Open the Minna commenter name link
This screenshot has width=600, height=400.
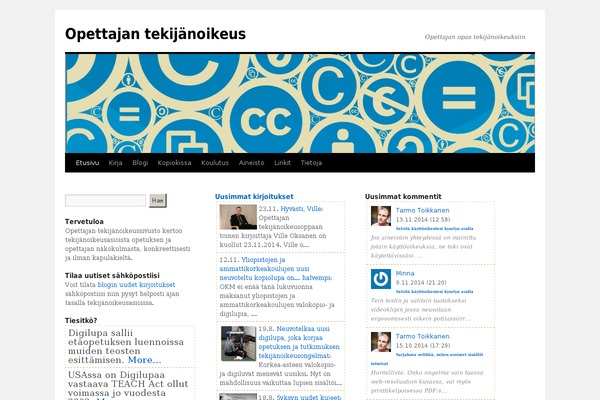point(405,273)
